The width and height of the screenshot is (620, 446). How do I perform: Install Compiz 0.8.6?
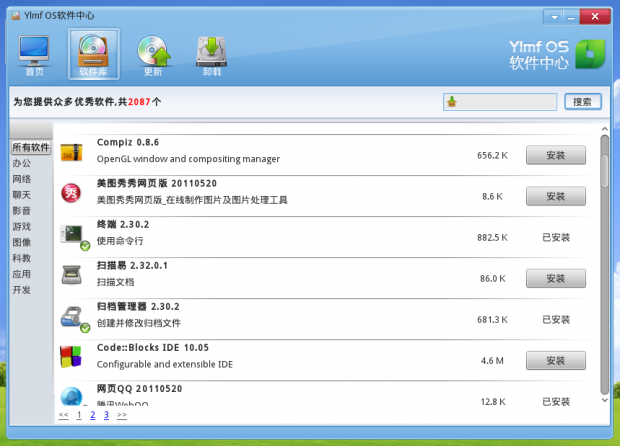556,155
